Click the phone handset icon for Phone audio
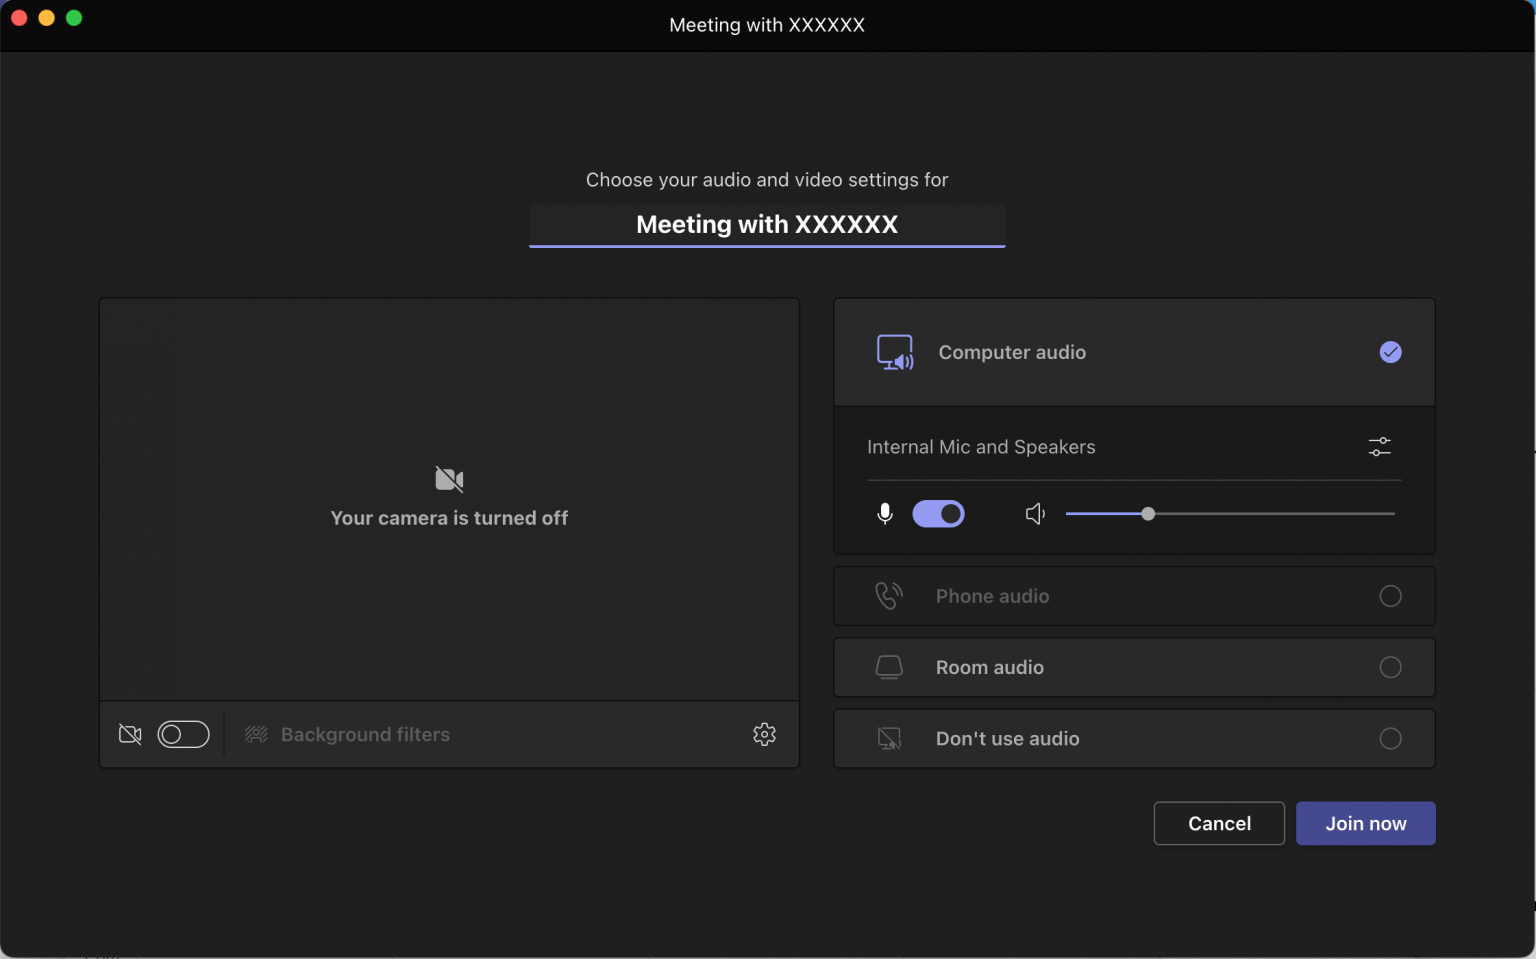This screenshot has width=1536, height=959. click(x=888, y=596)
